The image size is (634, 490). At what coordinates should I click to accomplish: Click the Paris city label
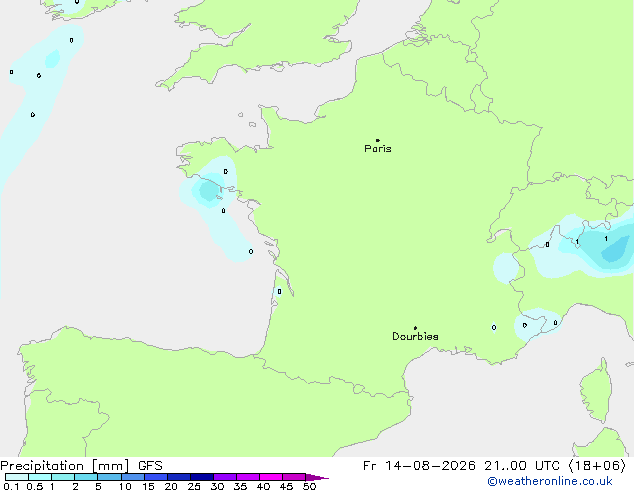(x=378, y=149)
